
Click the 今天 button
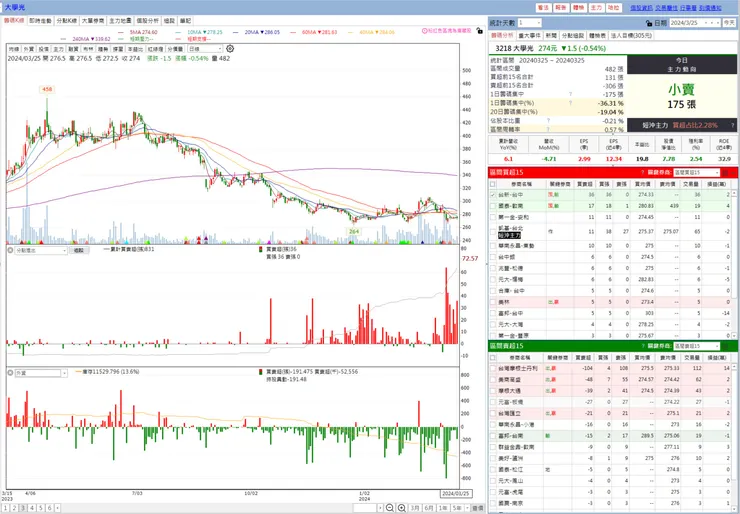[729, 23]
